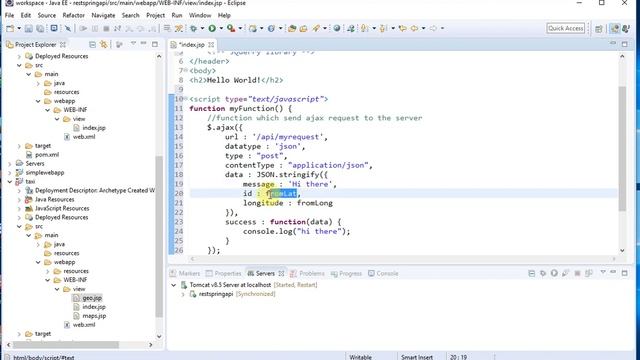The image size is (640, 360).
Task: Switch to the Progress tab
Action: click(x=346, y=273)
